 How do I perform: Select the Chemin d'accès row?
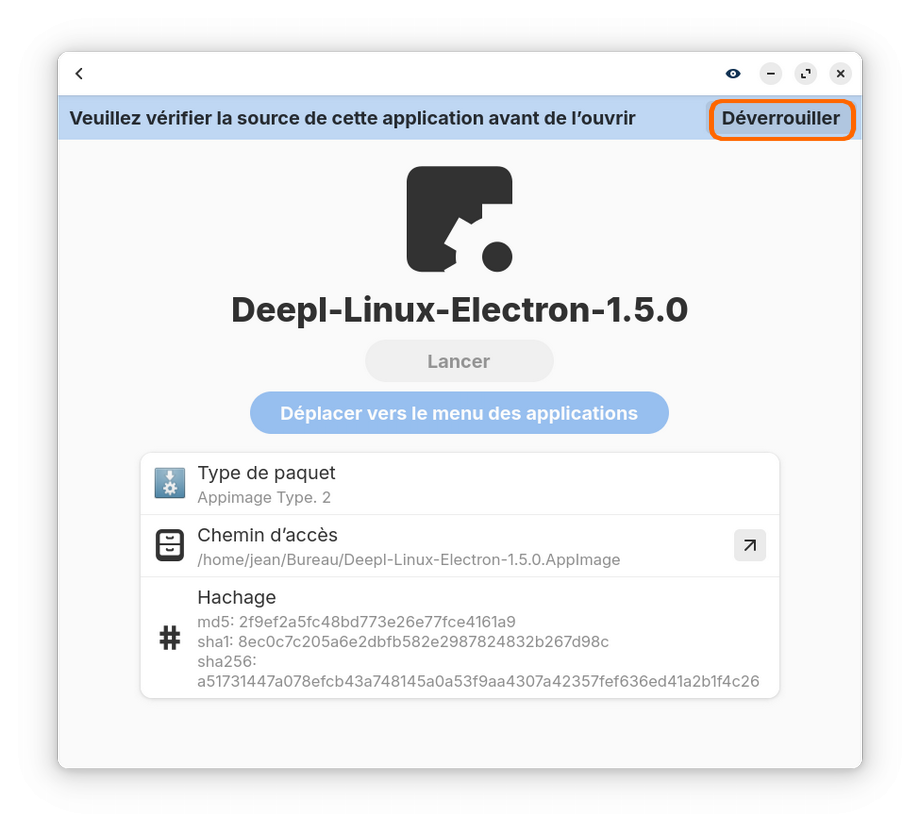[460, 546]
